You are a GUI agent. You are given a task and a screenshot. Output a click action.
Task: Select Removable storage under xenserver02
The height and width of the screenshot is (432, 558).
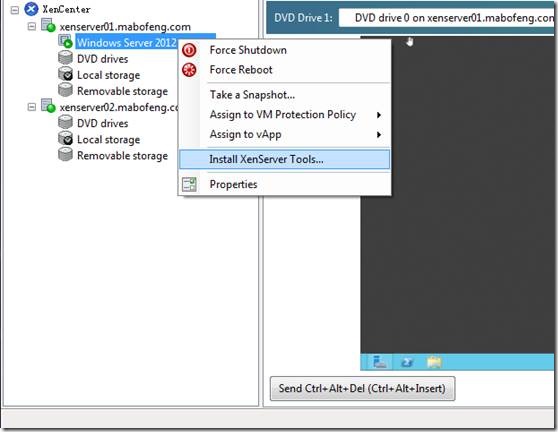point(122,156)
